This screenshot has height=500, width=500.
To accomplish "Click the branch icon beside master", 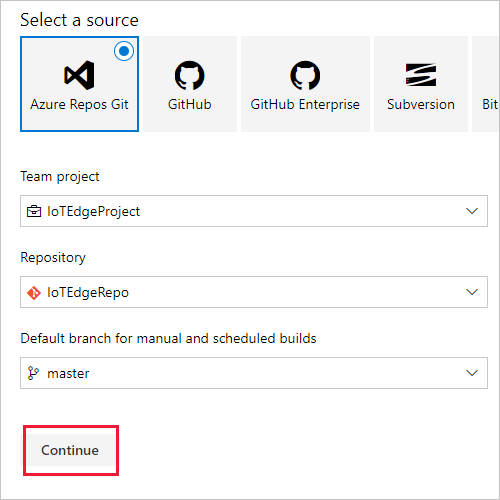I will click(33, 373).
